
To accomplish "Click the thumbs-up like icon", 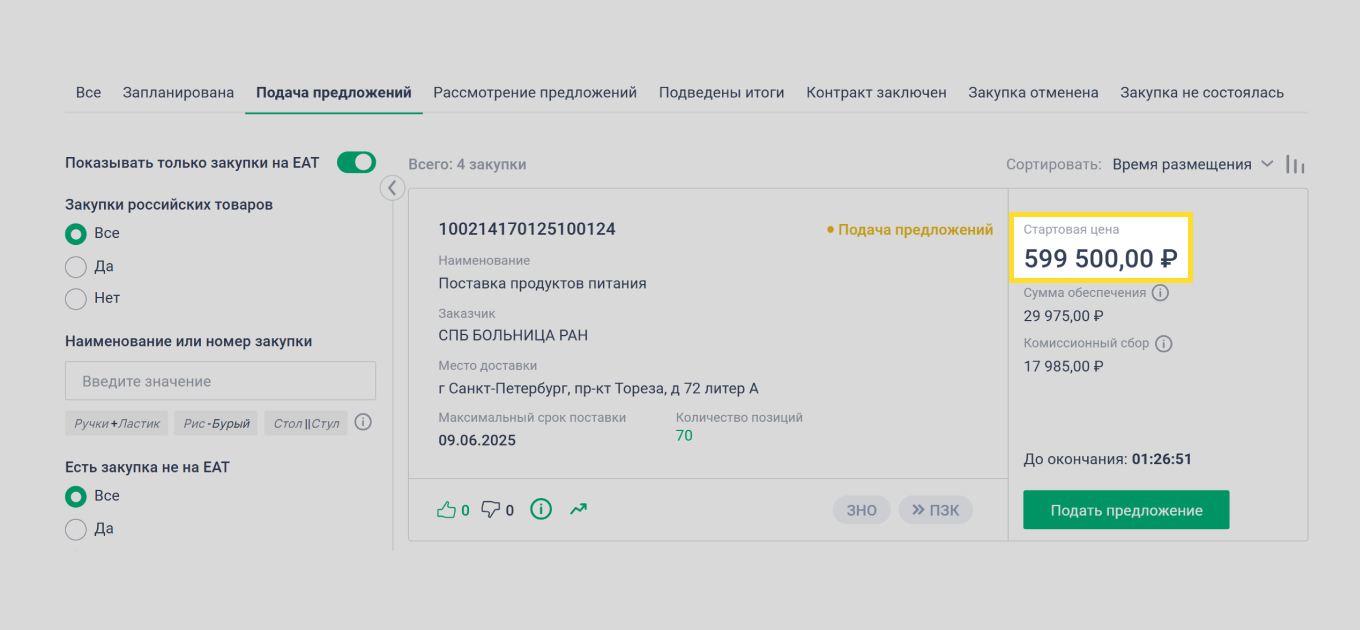I will click(x=446, y=510).
